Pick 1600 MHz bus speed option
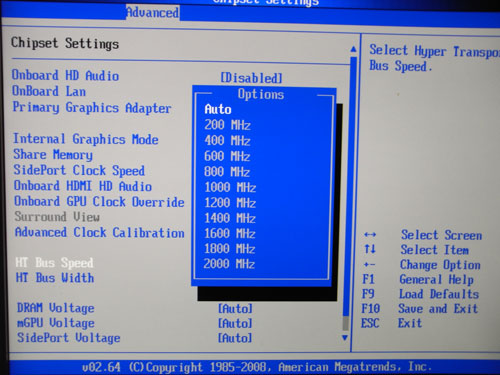This screenshot has height=375, width=500. pos(230,234)
